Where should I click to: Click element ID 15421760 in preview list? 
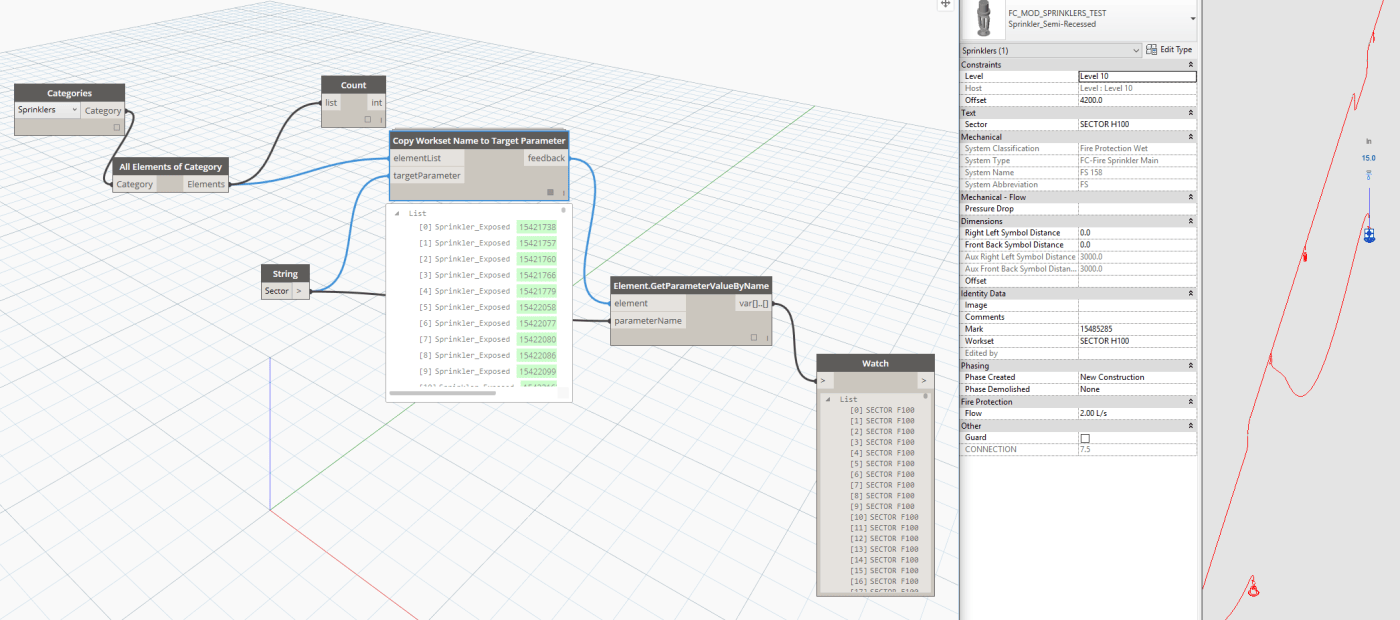(x=537, y=259)
